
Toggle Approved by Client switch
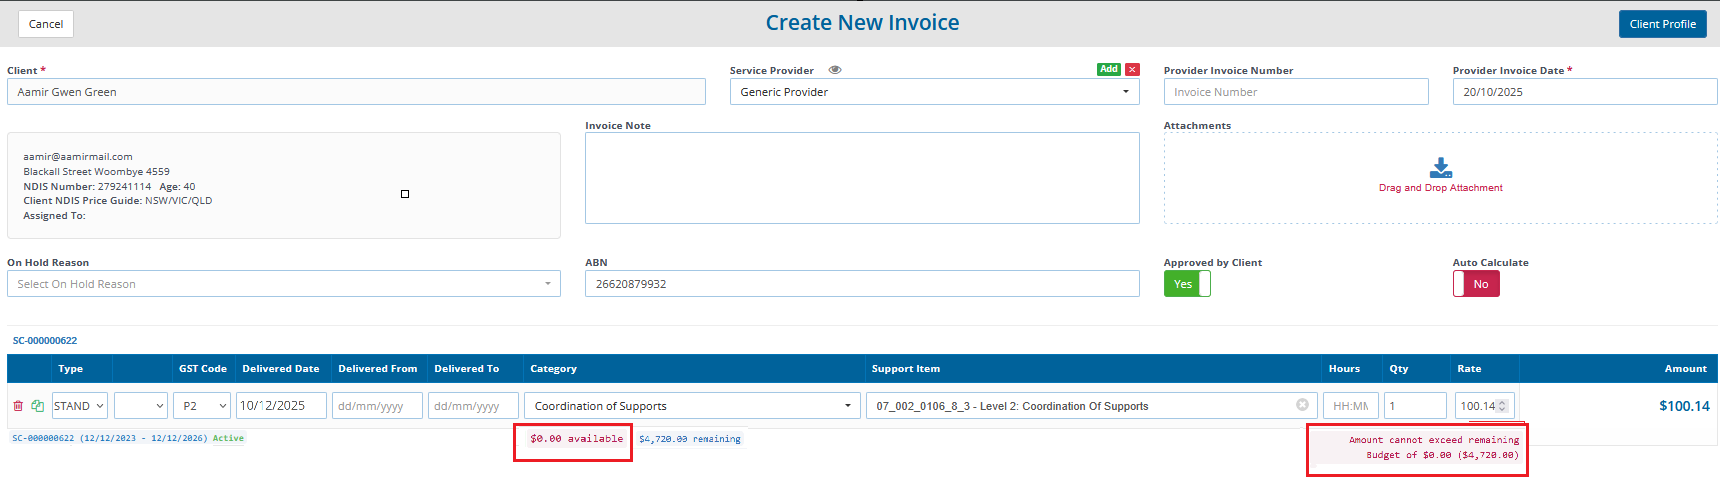point(1186,284)
